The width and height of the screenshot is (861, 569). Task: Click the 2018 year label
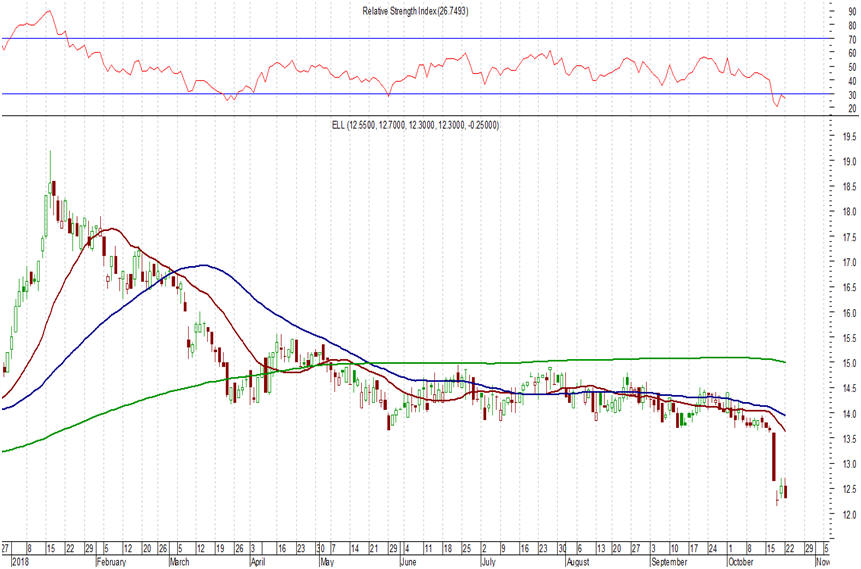click(12, 563)
